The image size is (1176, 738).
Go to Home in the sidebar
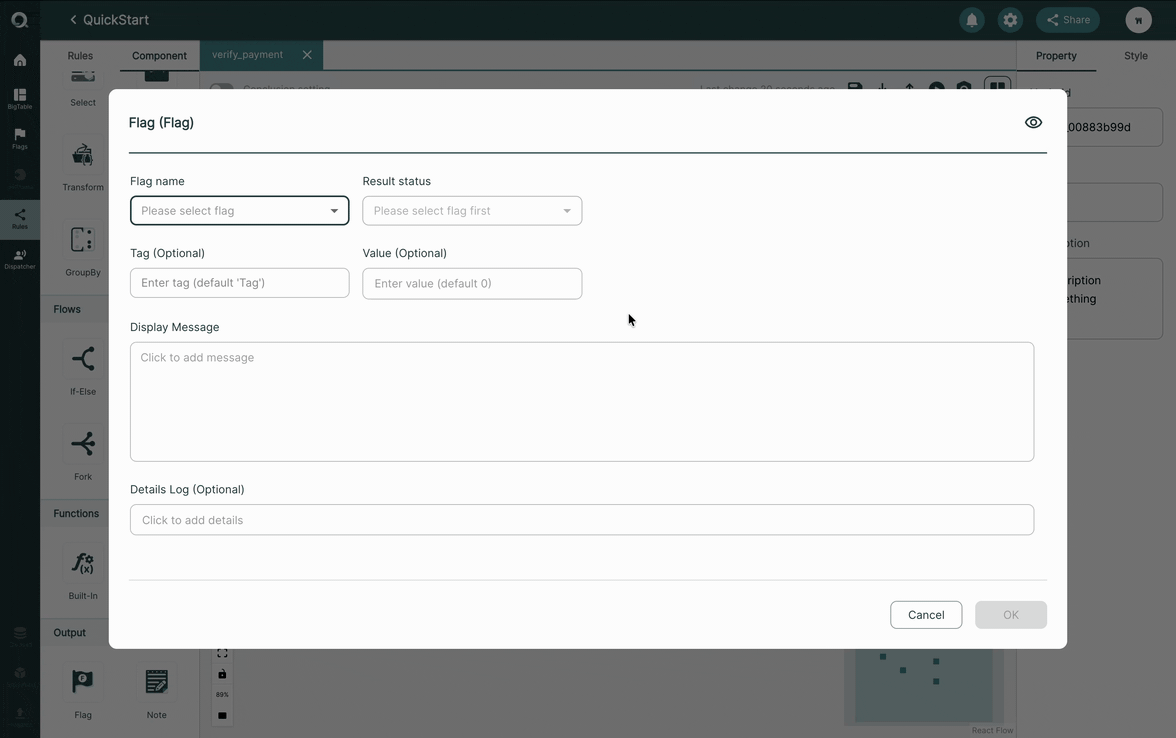(x=20, y=60)
